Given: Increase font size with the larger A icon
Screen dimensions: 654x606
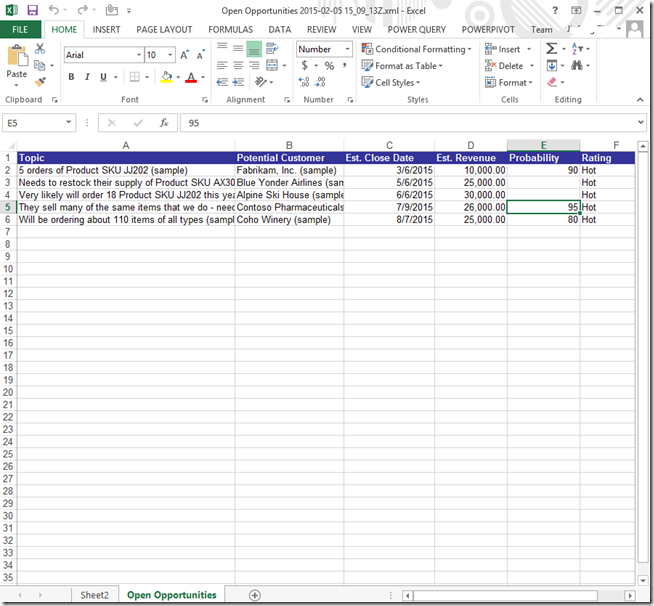Looking at the screenshot, I should [x=184, y=55].
